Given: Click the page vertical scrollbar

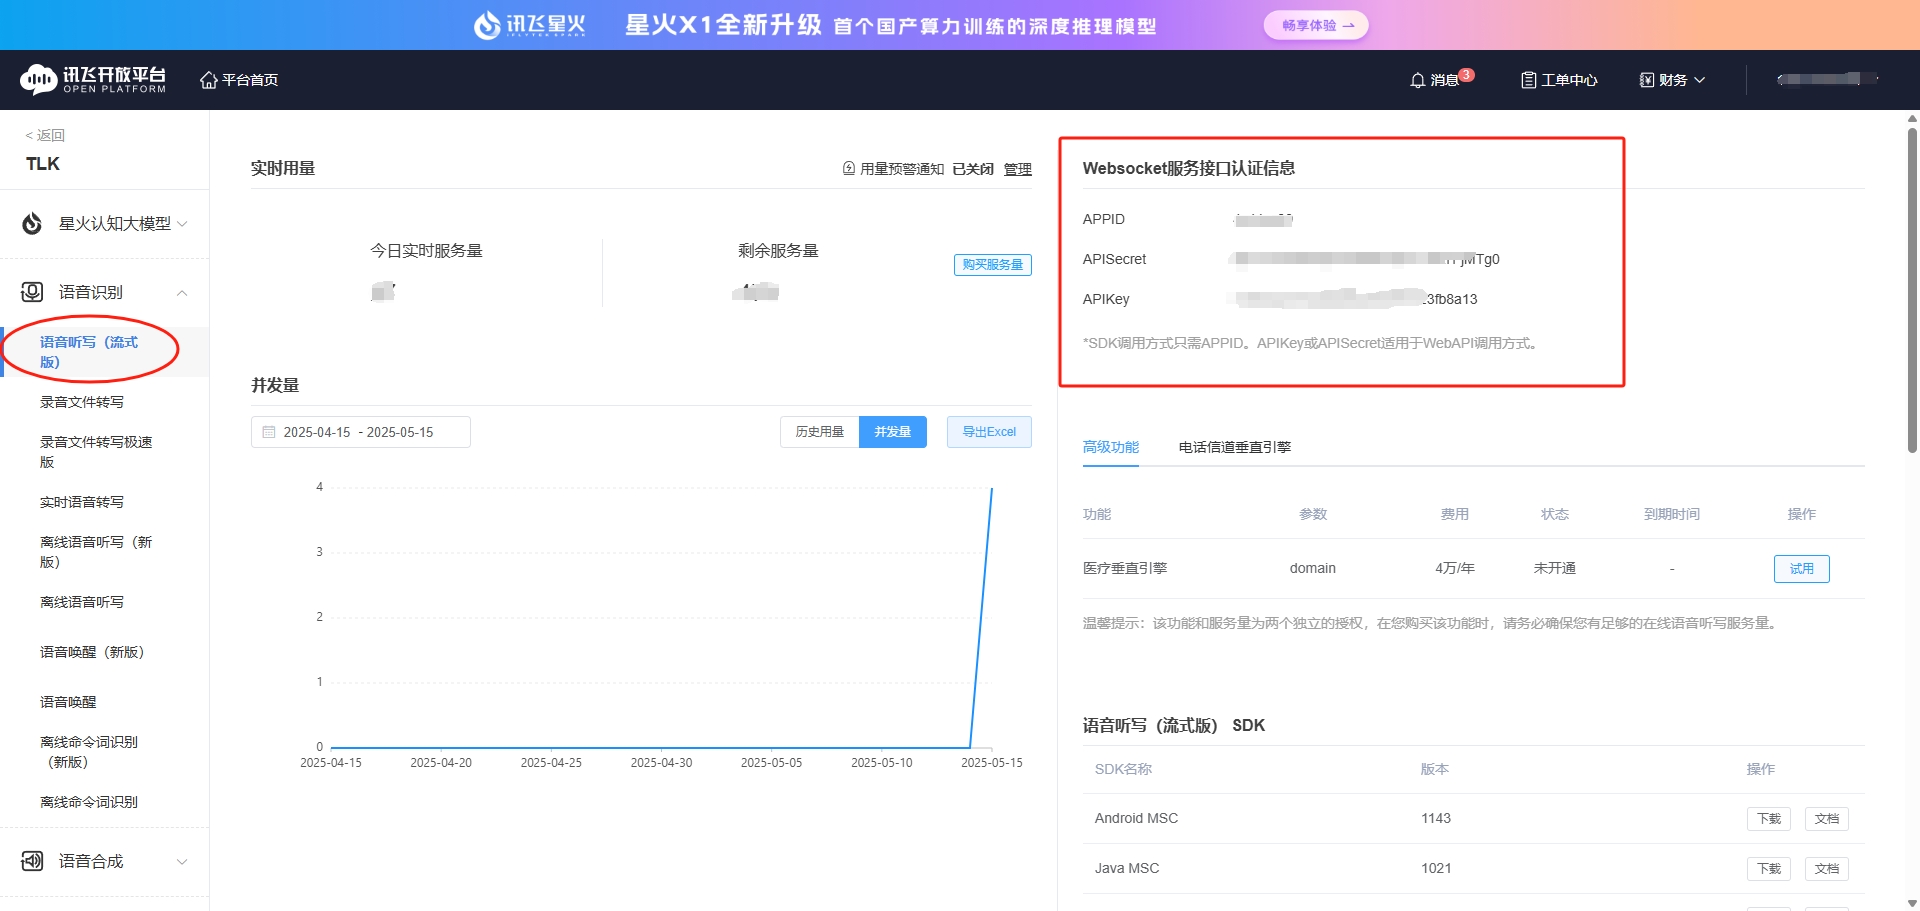Looking at the screenshot, I should click(x=1912, y=290).
